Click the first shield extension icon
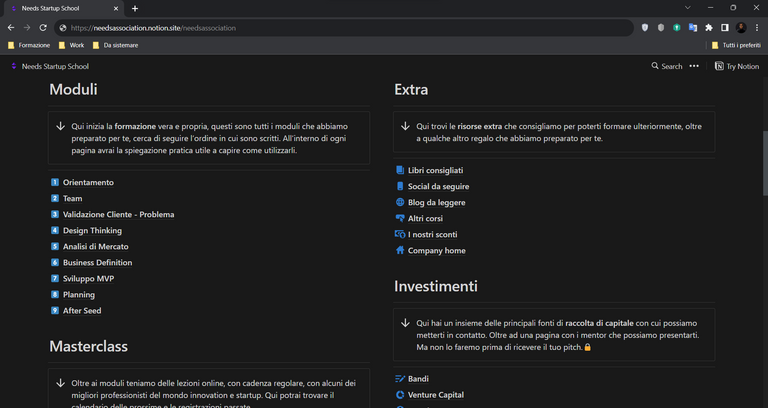The width and height of the screenshot is (768, 408). [x=645, y=28]
